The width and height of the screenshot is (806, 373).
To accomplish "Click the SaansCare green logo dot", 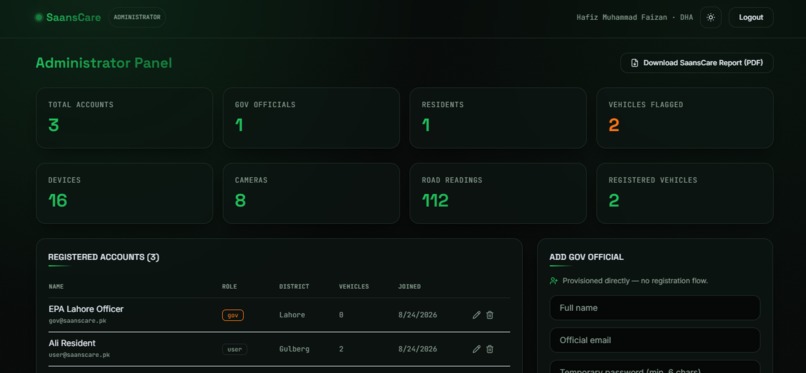I will coord(39,17).
